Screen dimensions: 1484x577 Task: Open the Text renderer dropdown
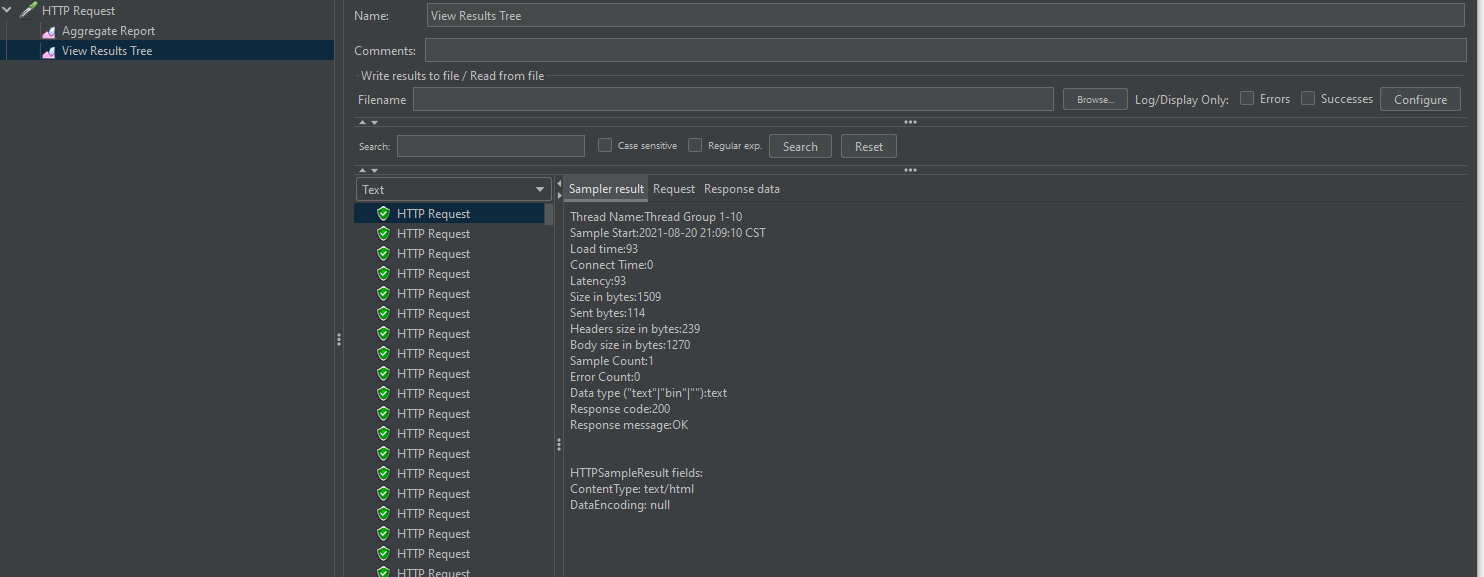click(453, 189)
